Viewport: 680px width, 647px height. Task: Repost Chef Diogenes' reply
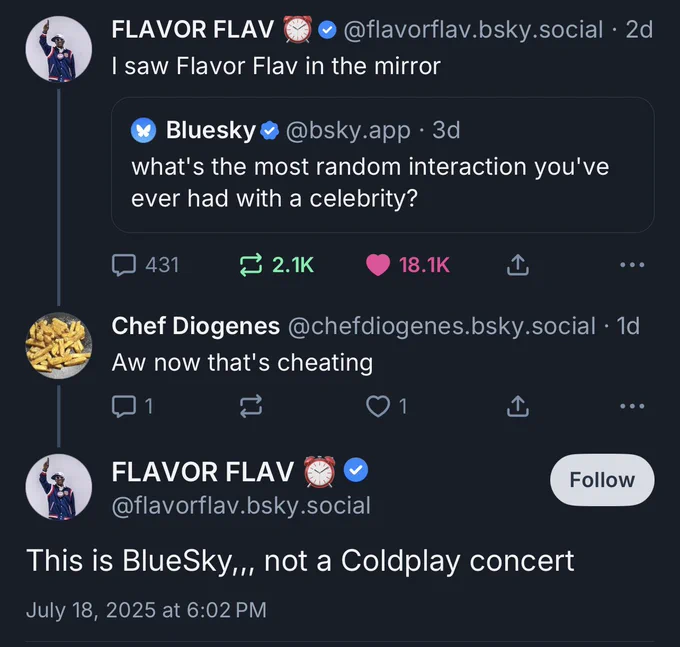[250, 406]
